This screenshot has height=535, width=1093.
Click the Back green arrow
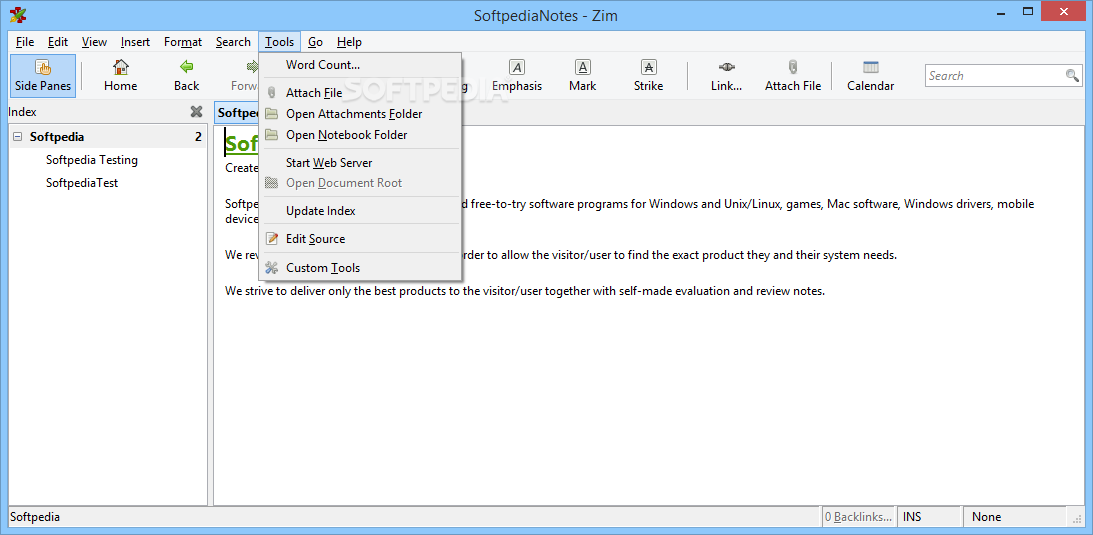(187, 68)
